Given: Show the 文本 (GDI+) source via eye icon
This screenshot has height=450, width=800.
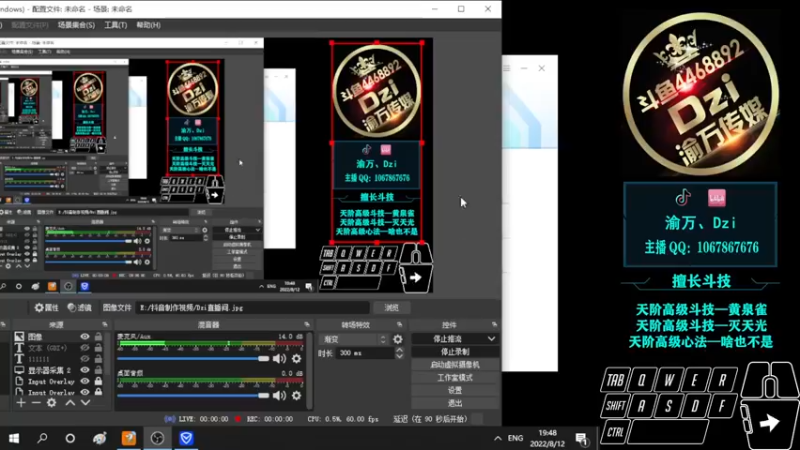Looking at the screenshot, I should click(85, 348).
